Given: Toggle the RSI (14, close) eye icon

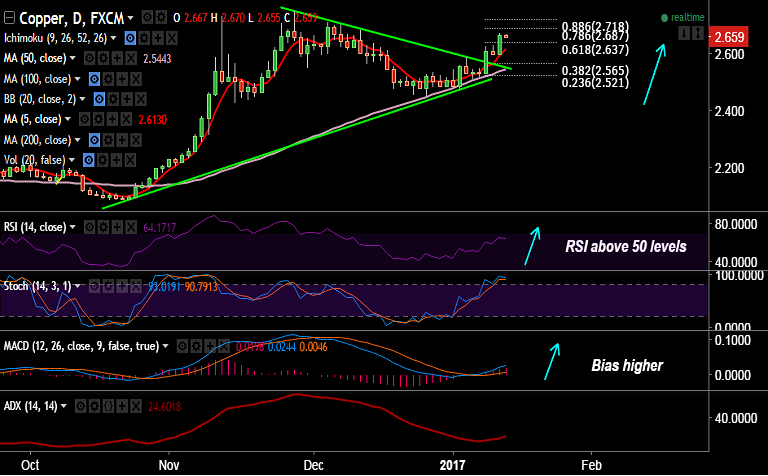Looking at the screenshot, I should pos(89,227).
